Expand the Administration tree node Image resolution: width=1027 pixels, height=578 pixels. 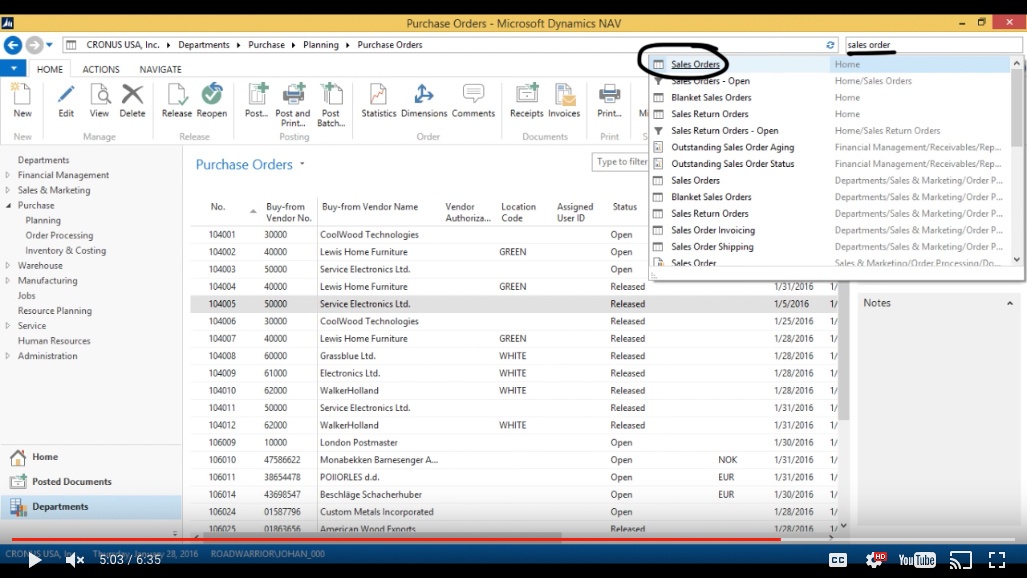click(x=8, y=356)
